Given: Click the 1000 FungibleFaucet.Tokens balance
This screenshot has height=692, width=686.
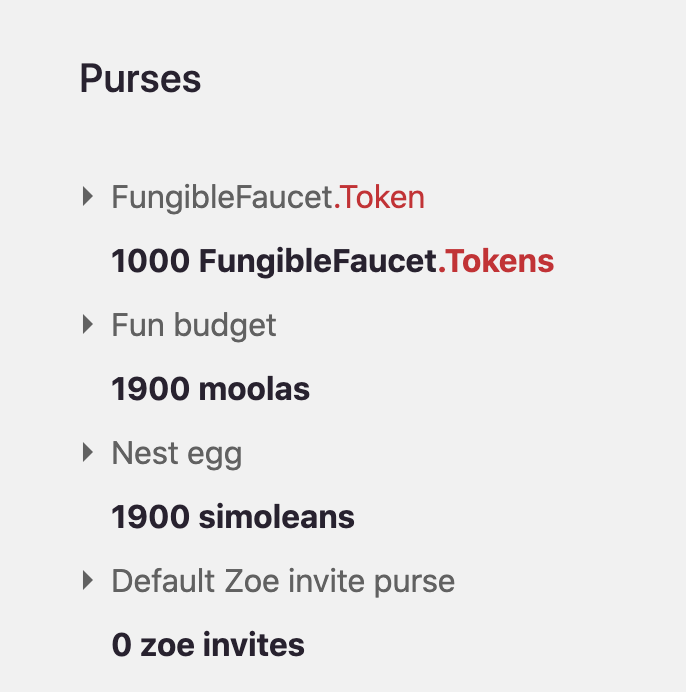Looking at the screenshot, I should tap(332, 261).
